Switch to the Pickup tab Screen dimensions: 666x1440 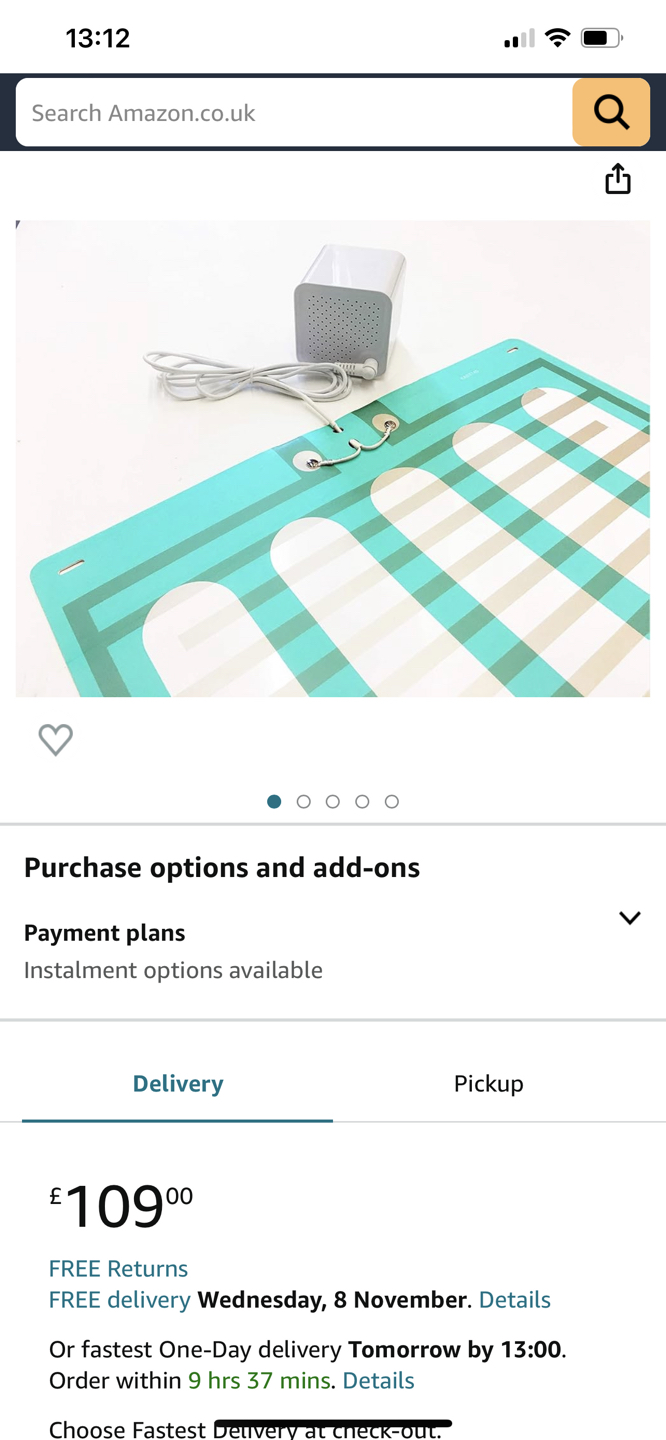[488, 1084]
